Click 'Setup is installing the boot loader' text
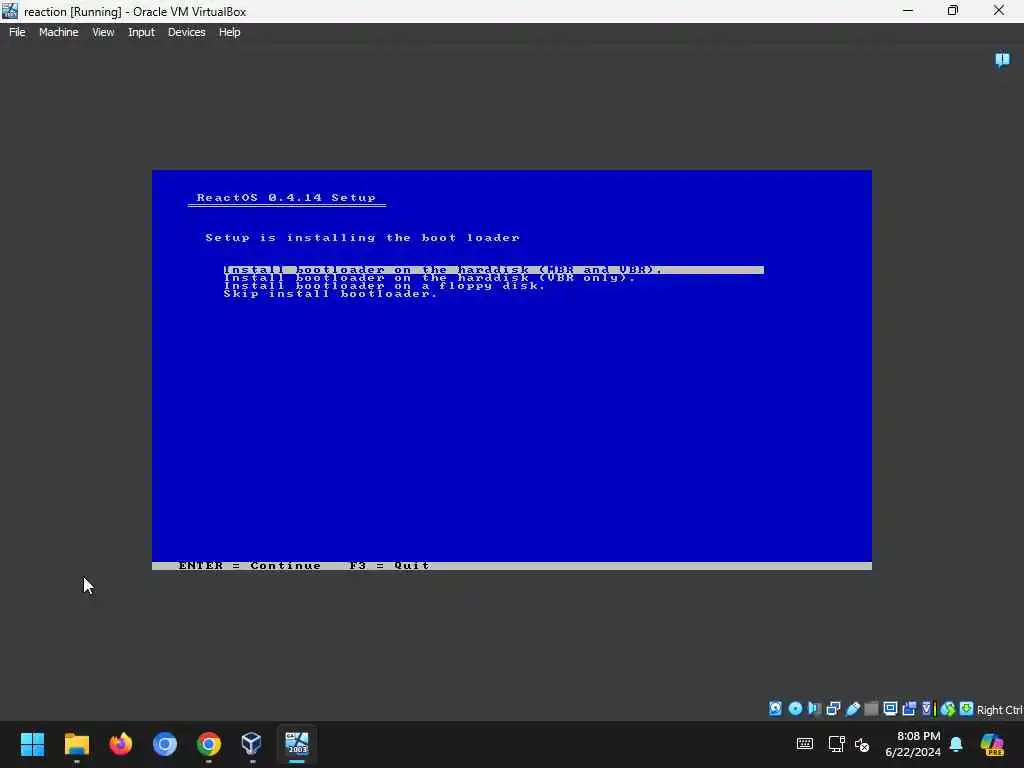1024x768 pixels. (x=362, y=238)
